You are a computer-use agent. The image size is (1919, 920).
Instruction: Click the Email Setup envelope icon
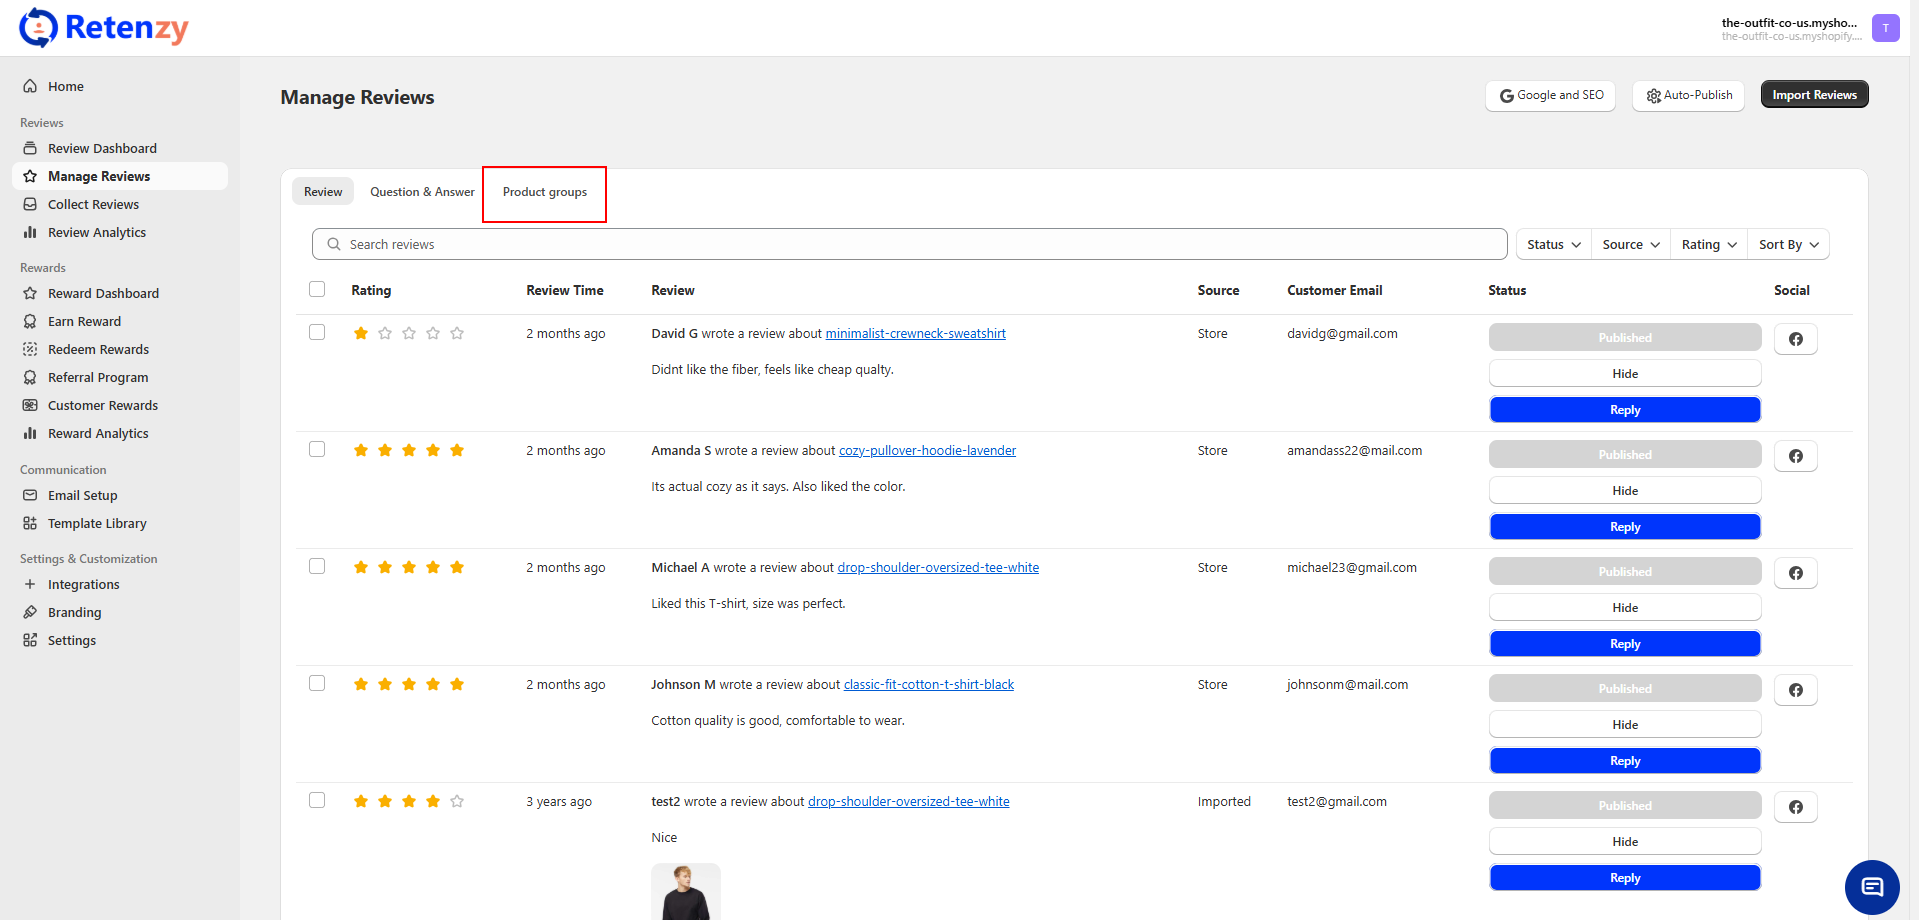tap(30, 495)
